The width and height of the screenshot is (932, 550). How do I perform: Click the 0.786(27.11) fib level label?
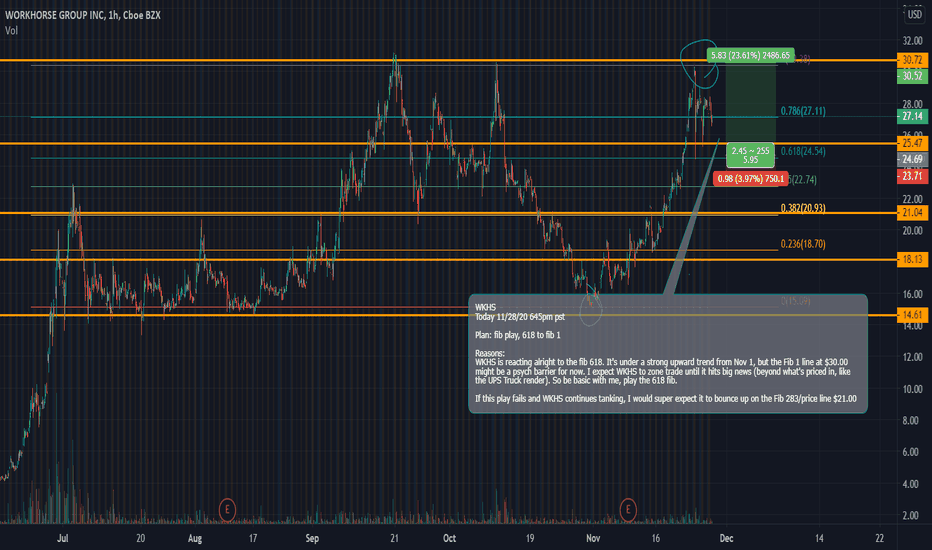[x=803, y=111]
